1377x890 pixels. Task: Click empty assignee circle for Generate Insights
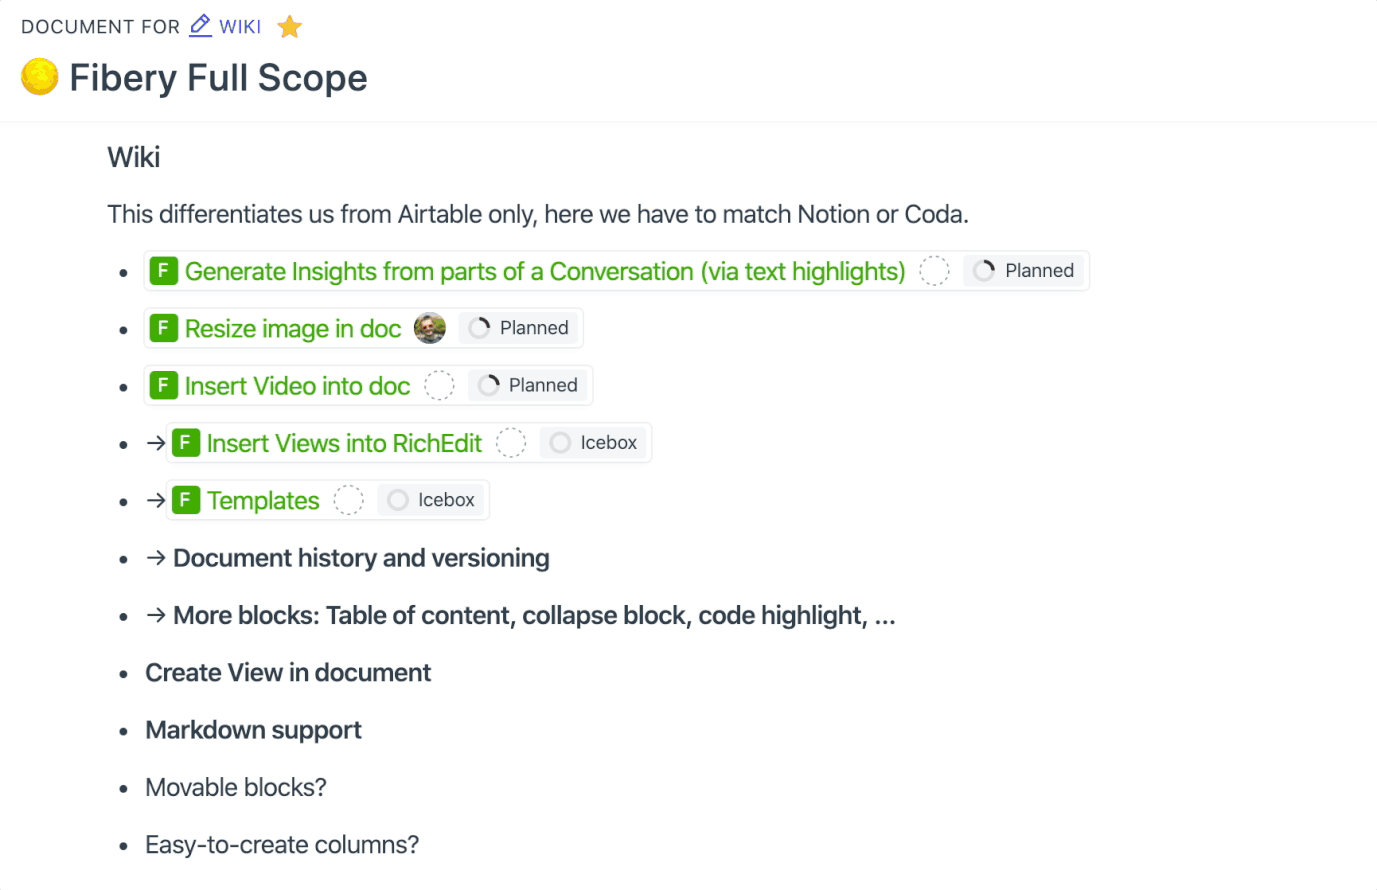pyautogui.click(x=934, y=271)
